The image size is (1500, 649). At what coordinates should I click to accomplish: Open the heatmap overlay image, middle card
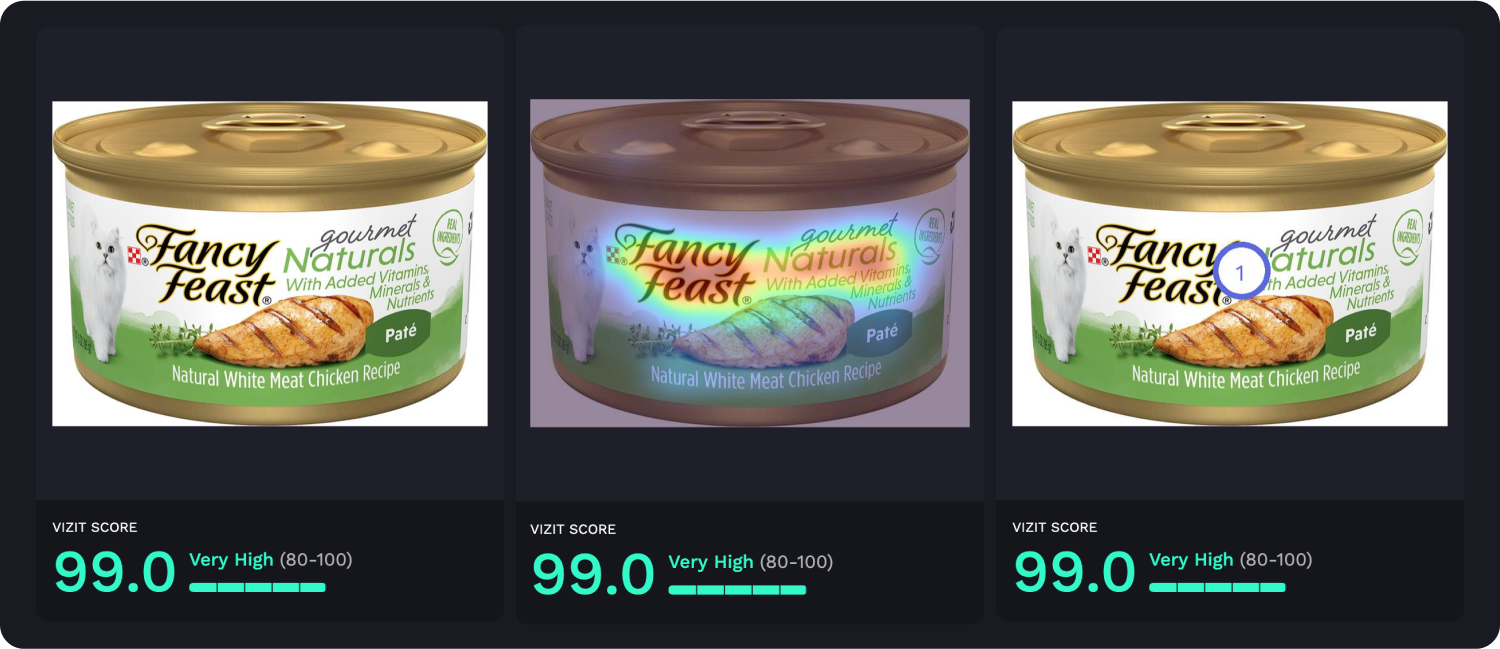pos(750,263)
